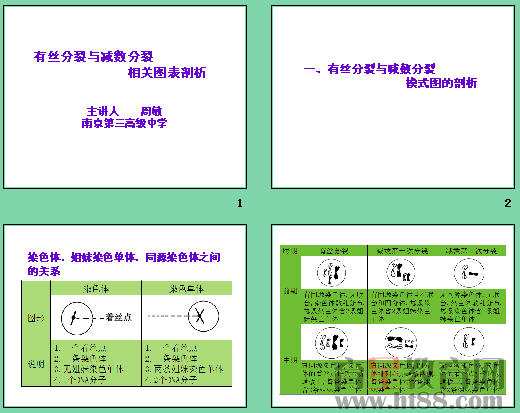Select the cell division comparison table slide
520x413 pixels.
[x=393, y=316]
